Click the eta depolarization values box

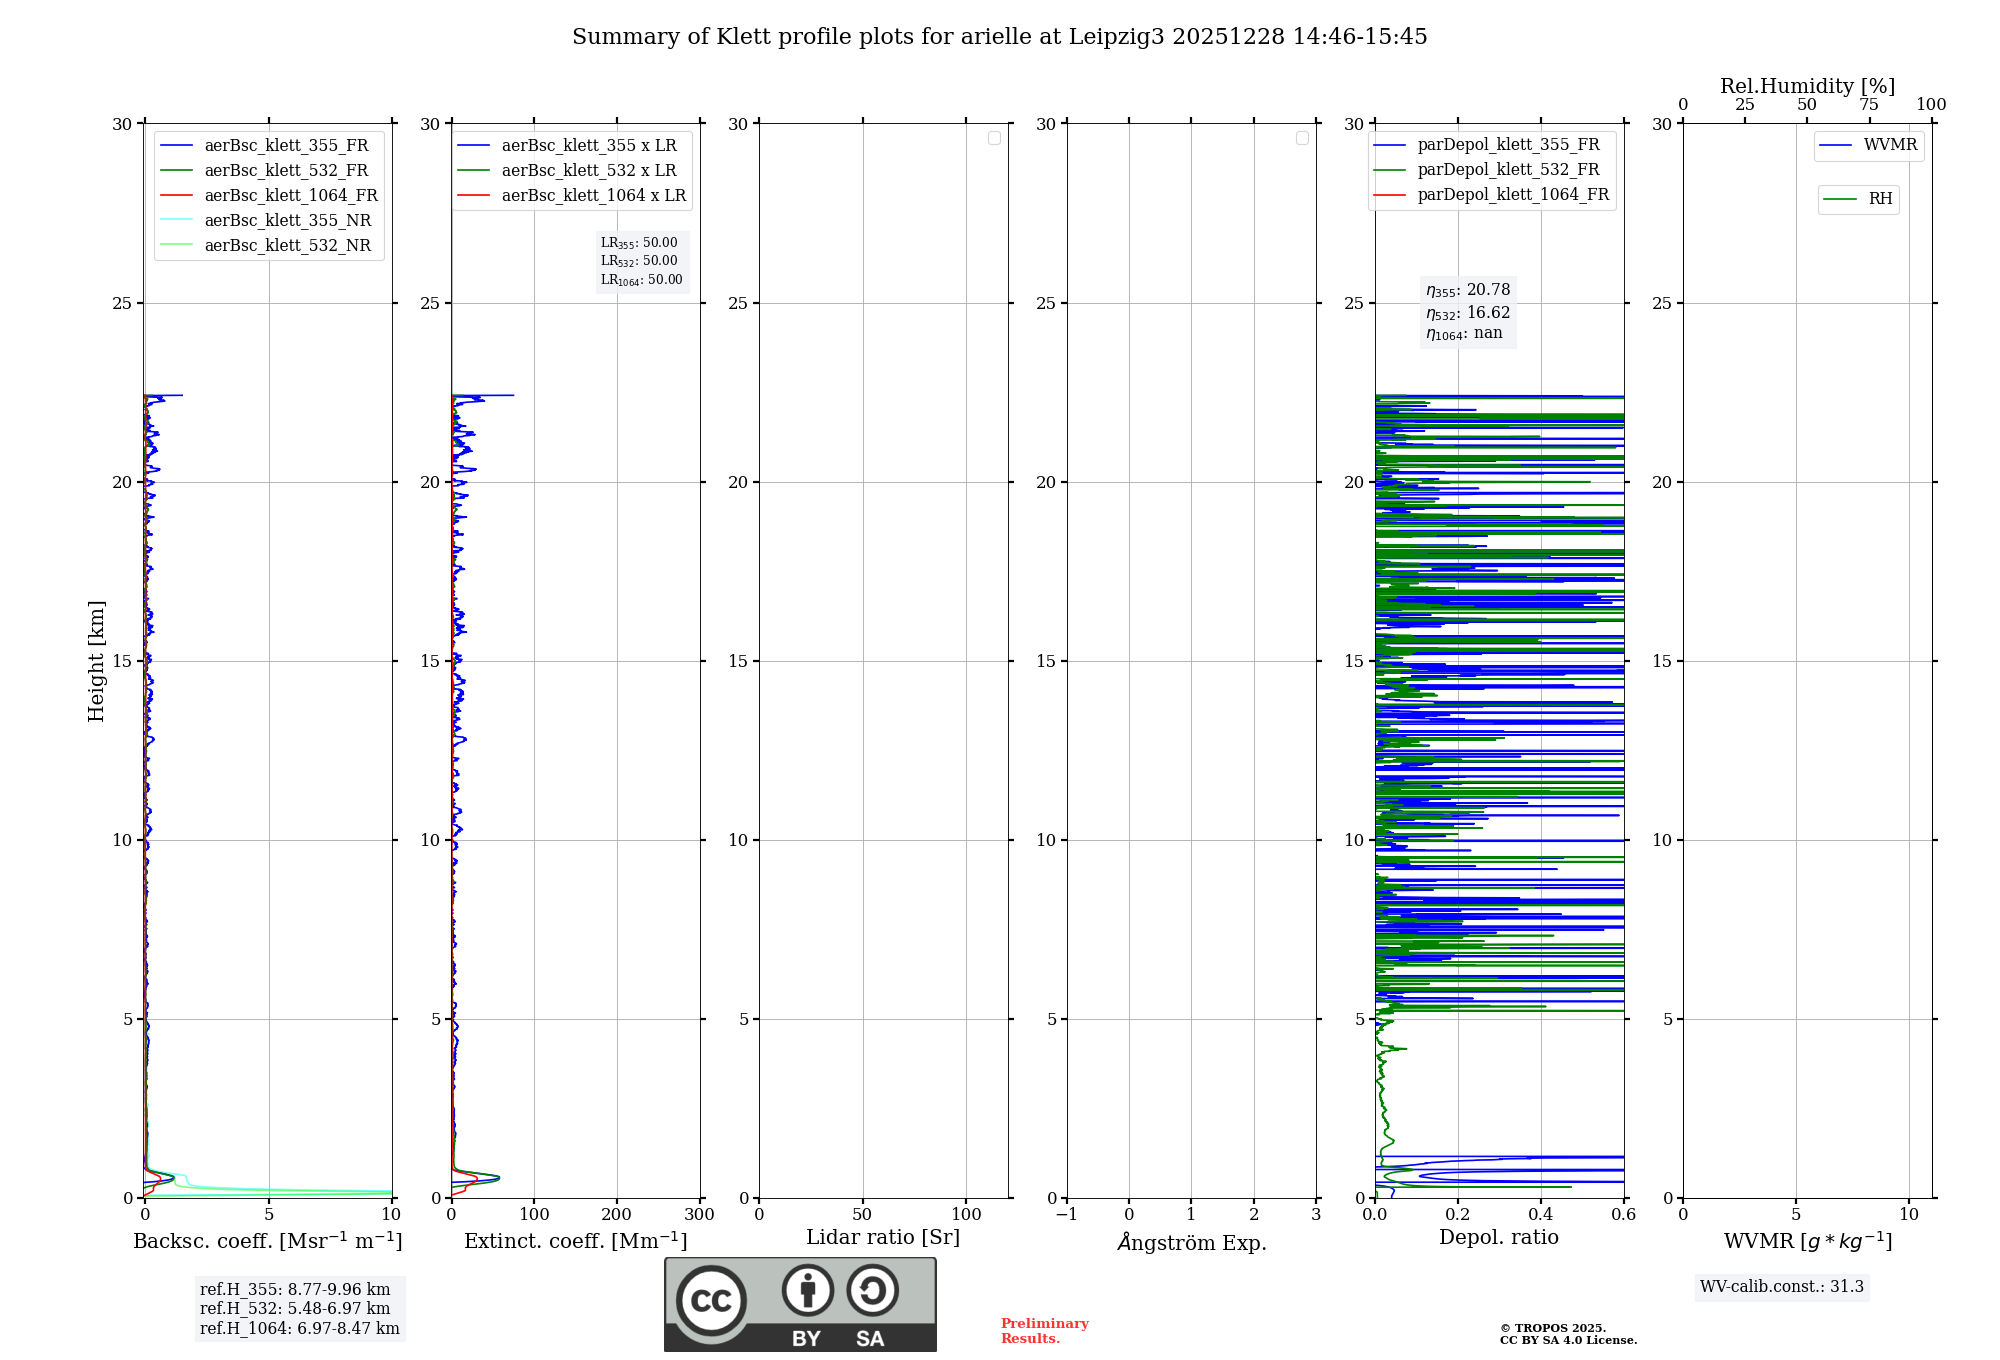[1467, 312]
